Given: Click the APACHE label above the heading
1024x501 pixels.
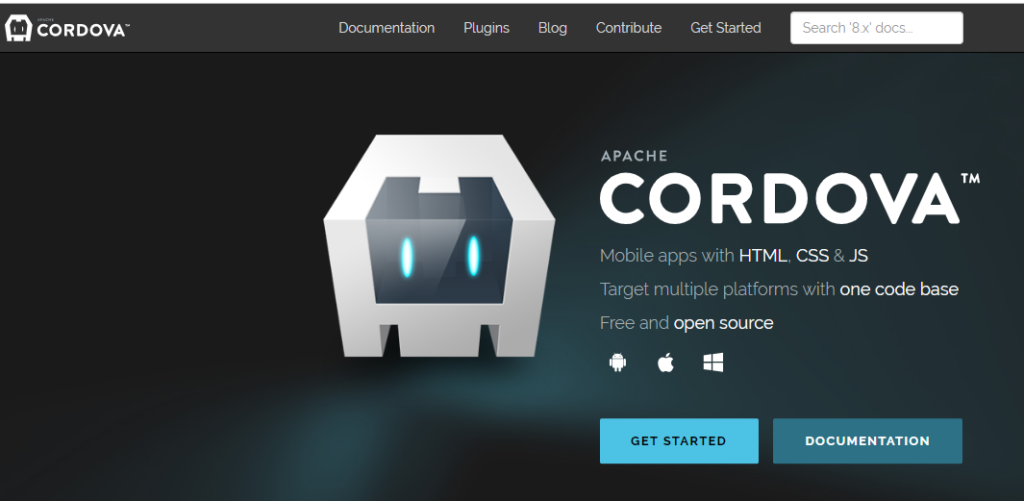Looking at the screenshot, I should coord(634,156).
